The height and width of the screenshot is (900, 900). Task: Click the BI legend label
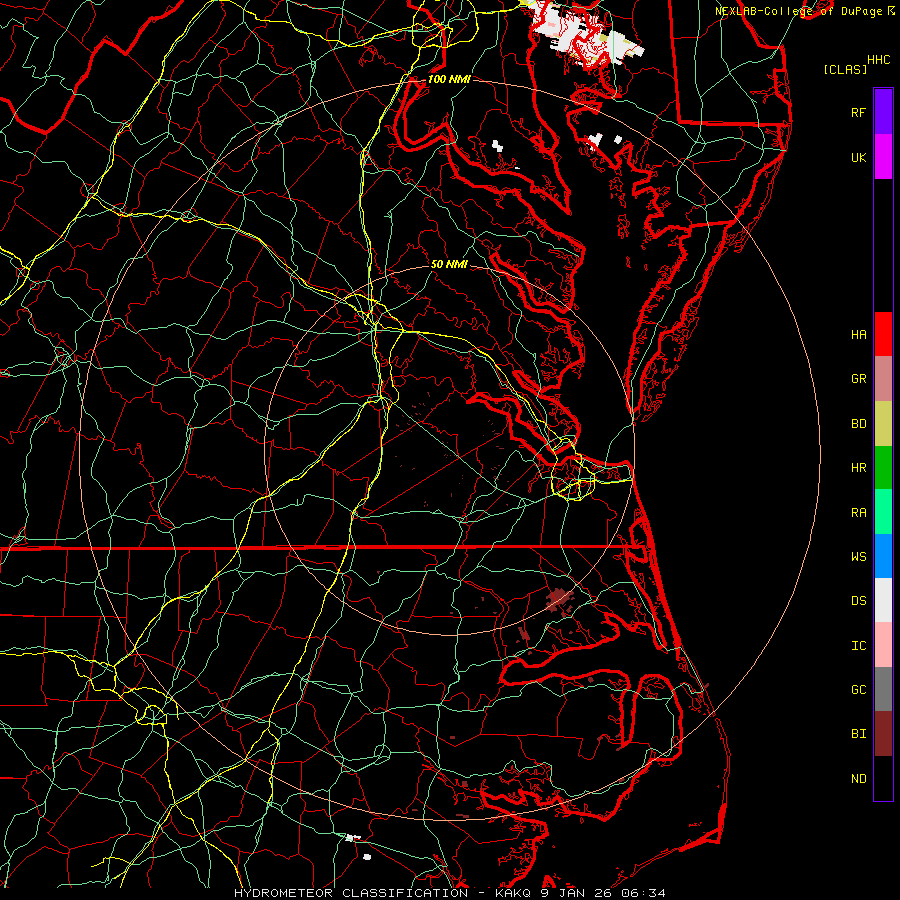(x=858, y=734)
